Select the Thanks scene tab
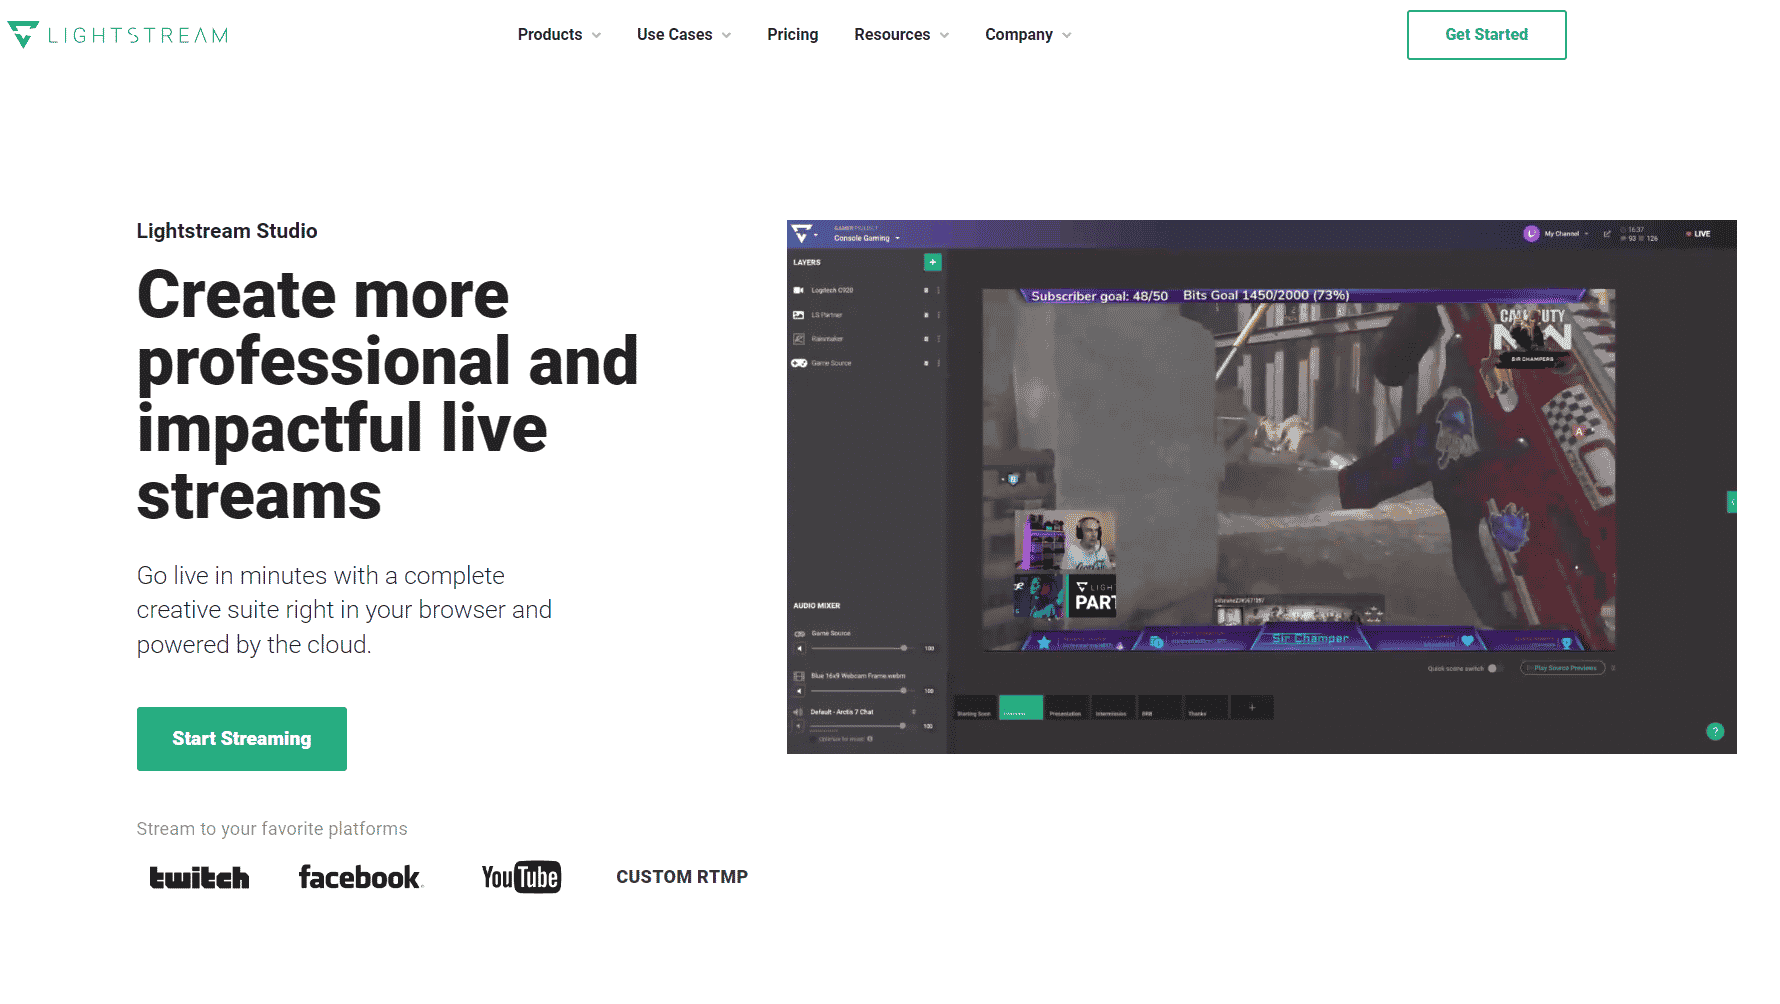Image resolution: width=1780 pixels, height=1004 pixels. click(1205, 708)
